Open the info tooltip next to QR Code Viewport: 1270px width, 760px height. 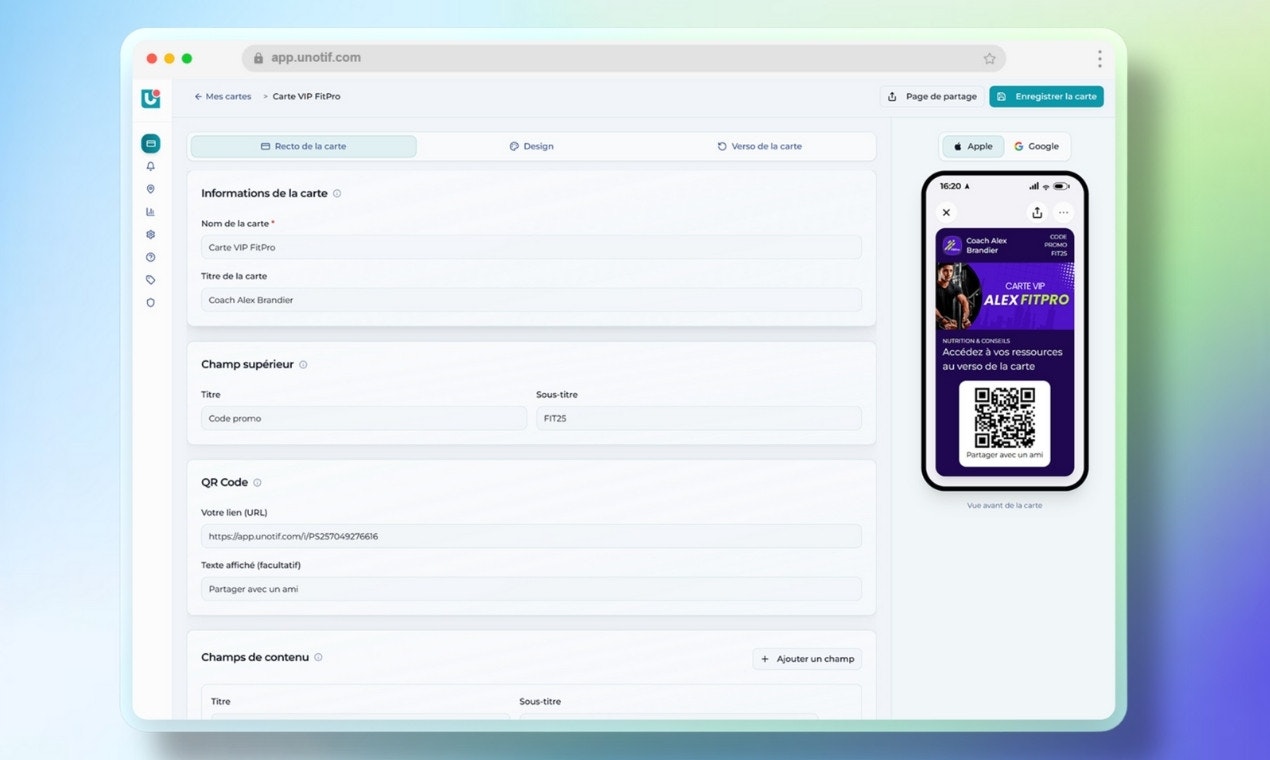point(257,482)
